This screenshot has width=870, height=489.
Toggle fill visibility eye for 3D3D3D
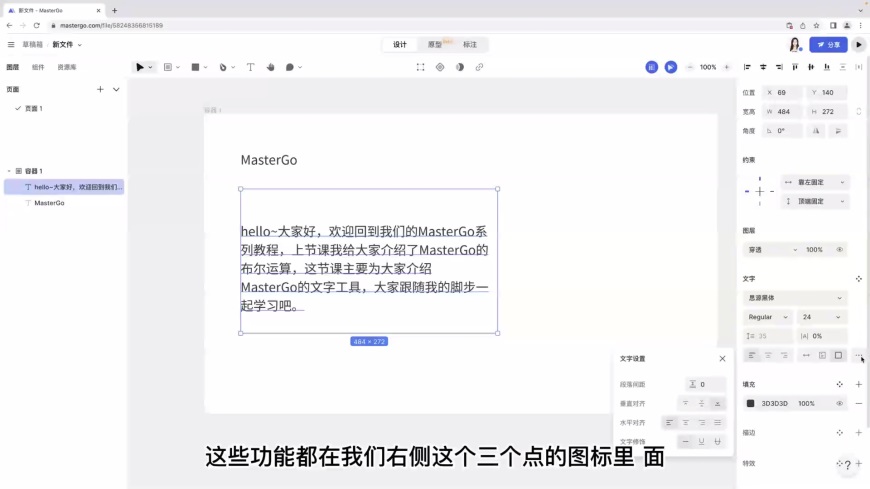pos(839,404)
